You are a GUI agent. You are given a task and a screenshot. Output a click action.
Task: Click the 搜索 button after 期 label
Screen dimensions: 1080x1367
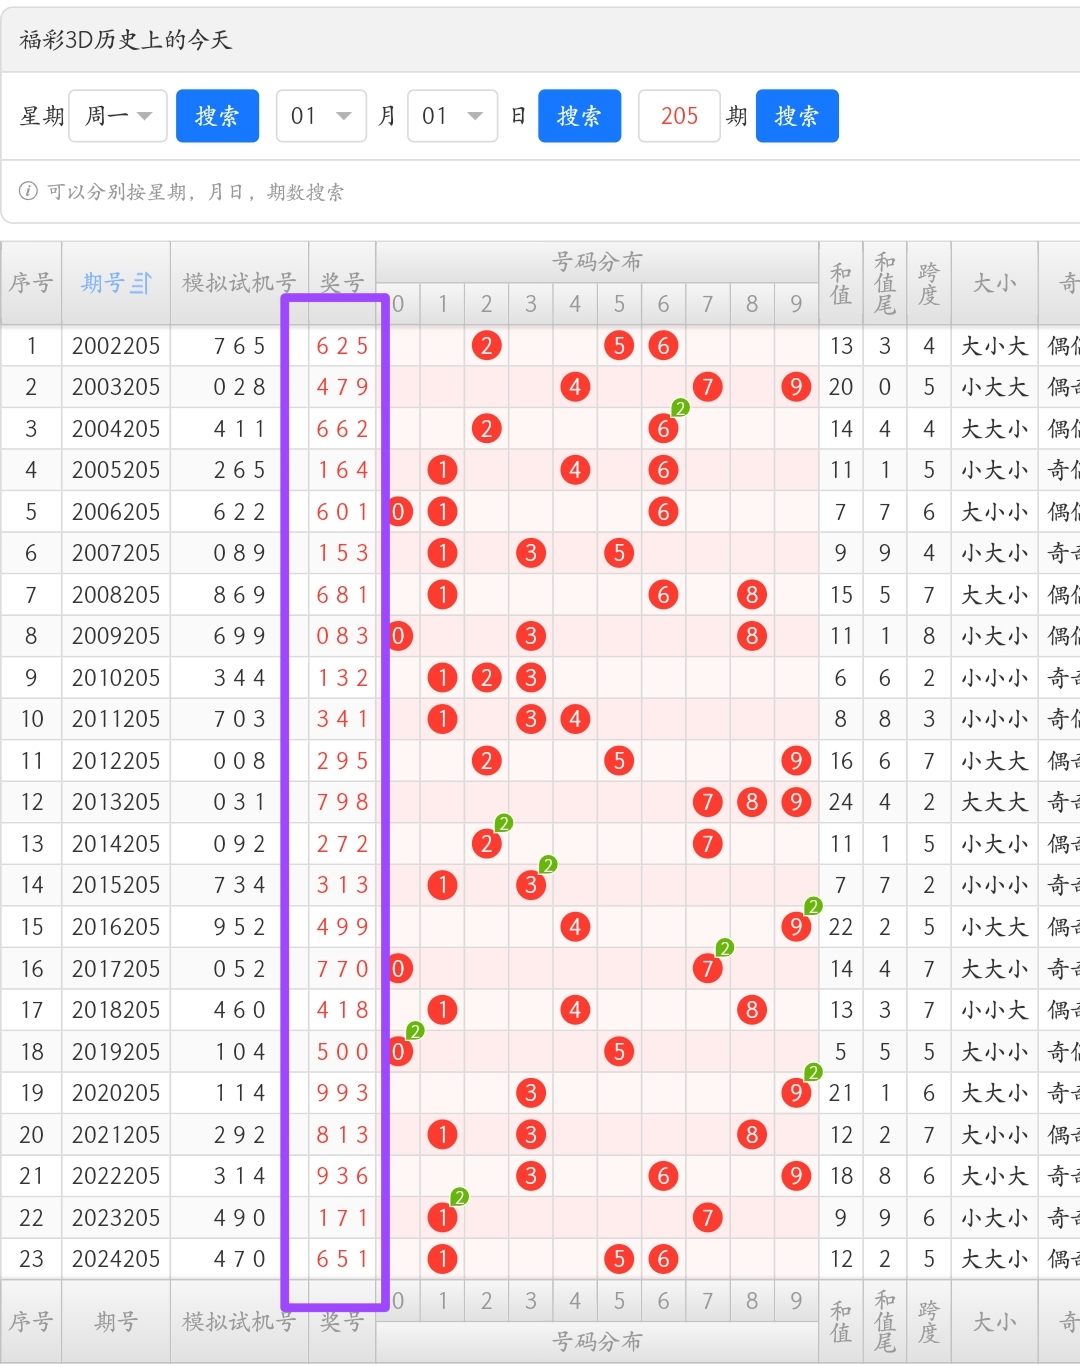[x=797, y=116]
